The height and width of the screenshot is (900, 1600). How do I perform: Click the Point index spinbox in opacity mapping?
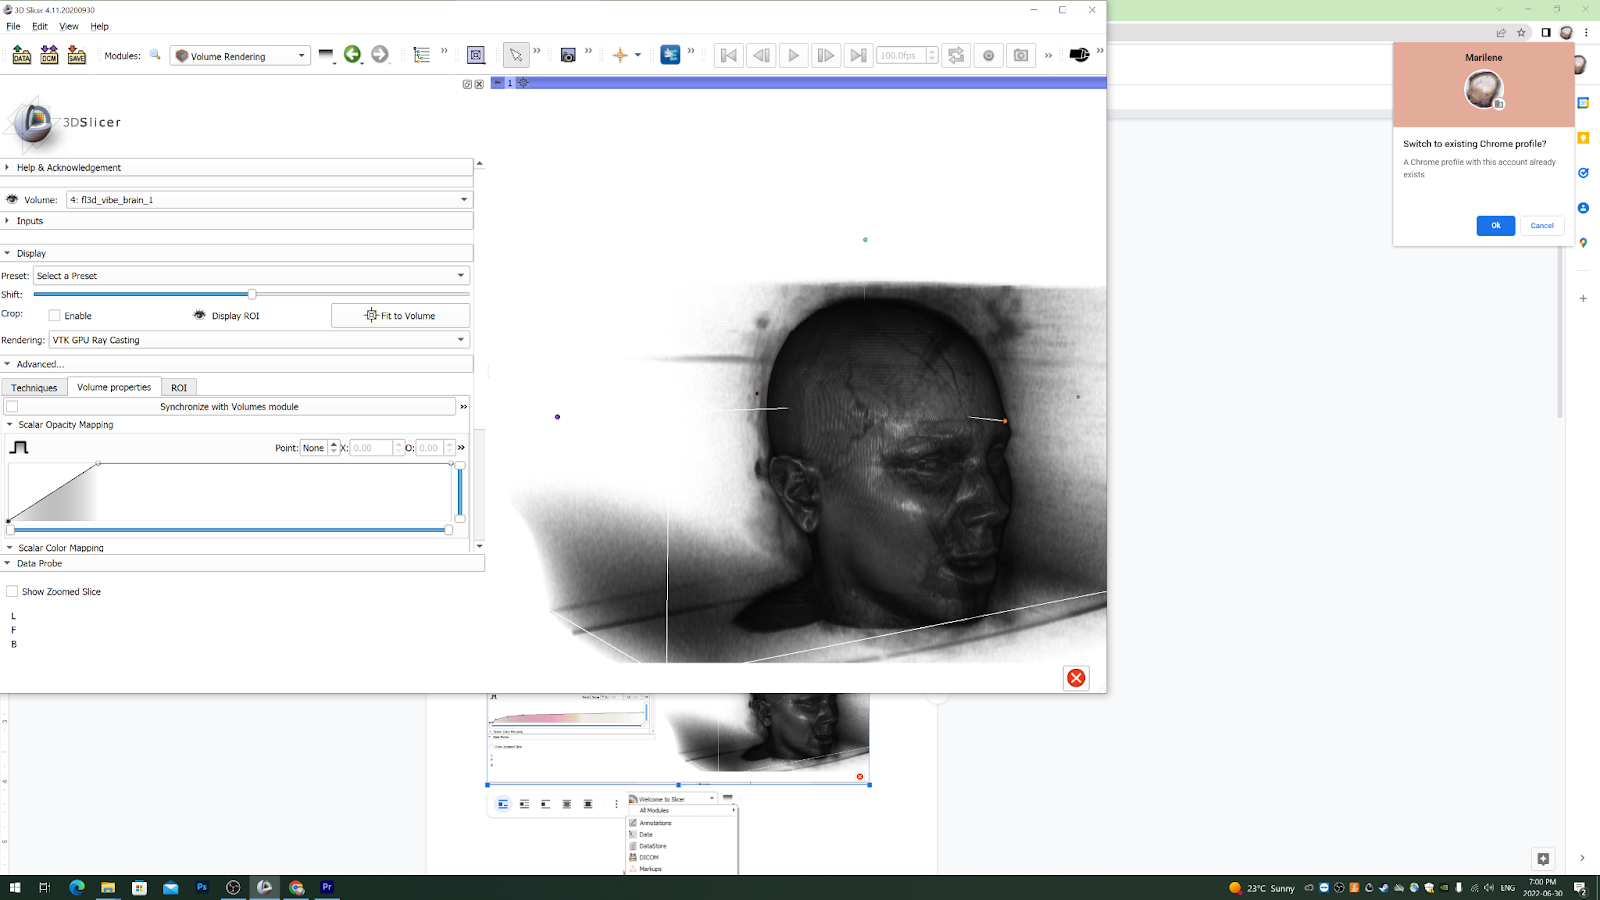click(x=319, y=447)
